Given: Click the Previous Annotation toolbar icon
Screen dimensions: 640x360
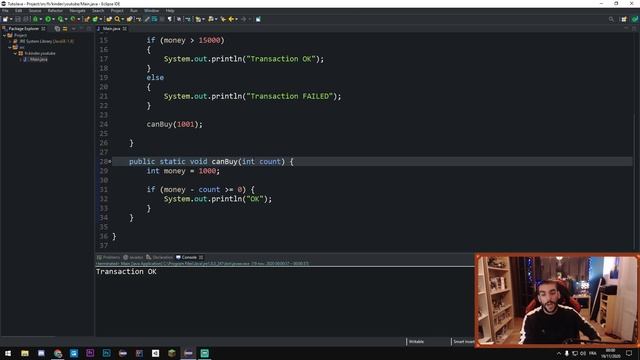Looking at the screenshot, I should tap(210, 19).
